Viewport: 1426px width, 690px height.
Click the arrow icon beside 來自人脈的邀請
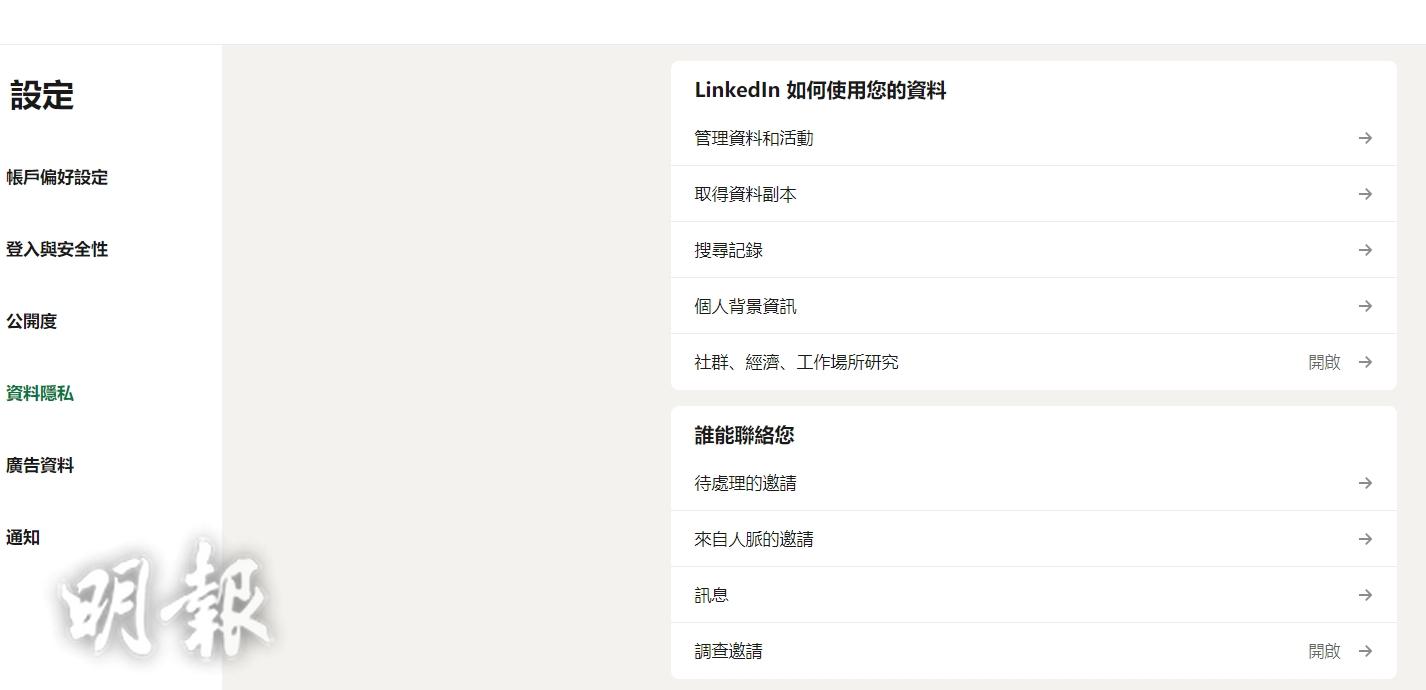1365,539
